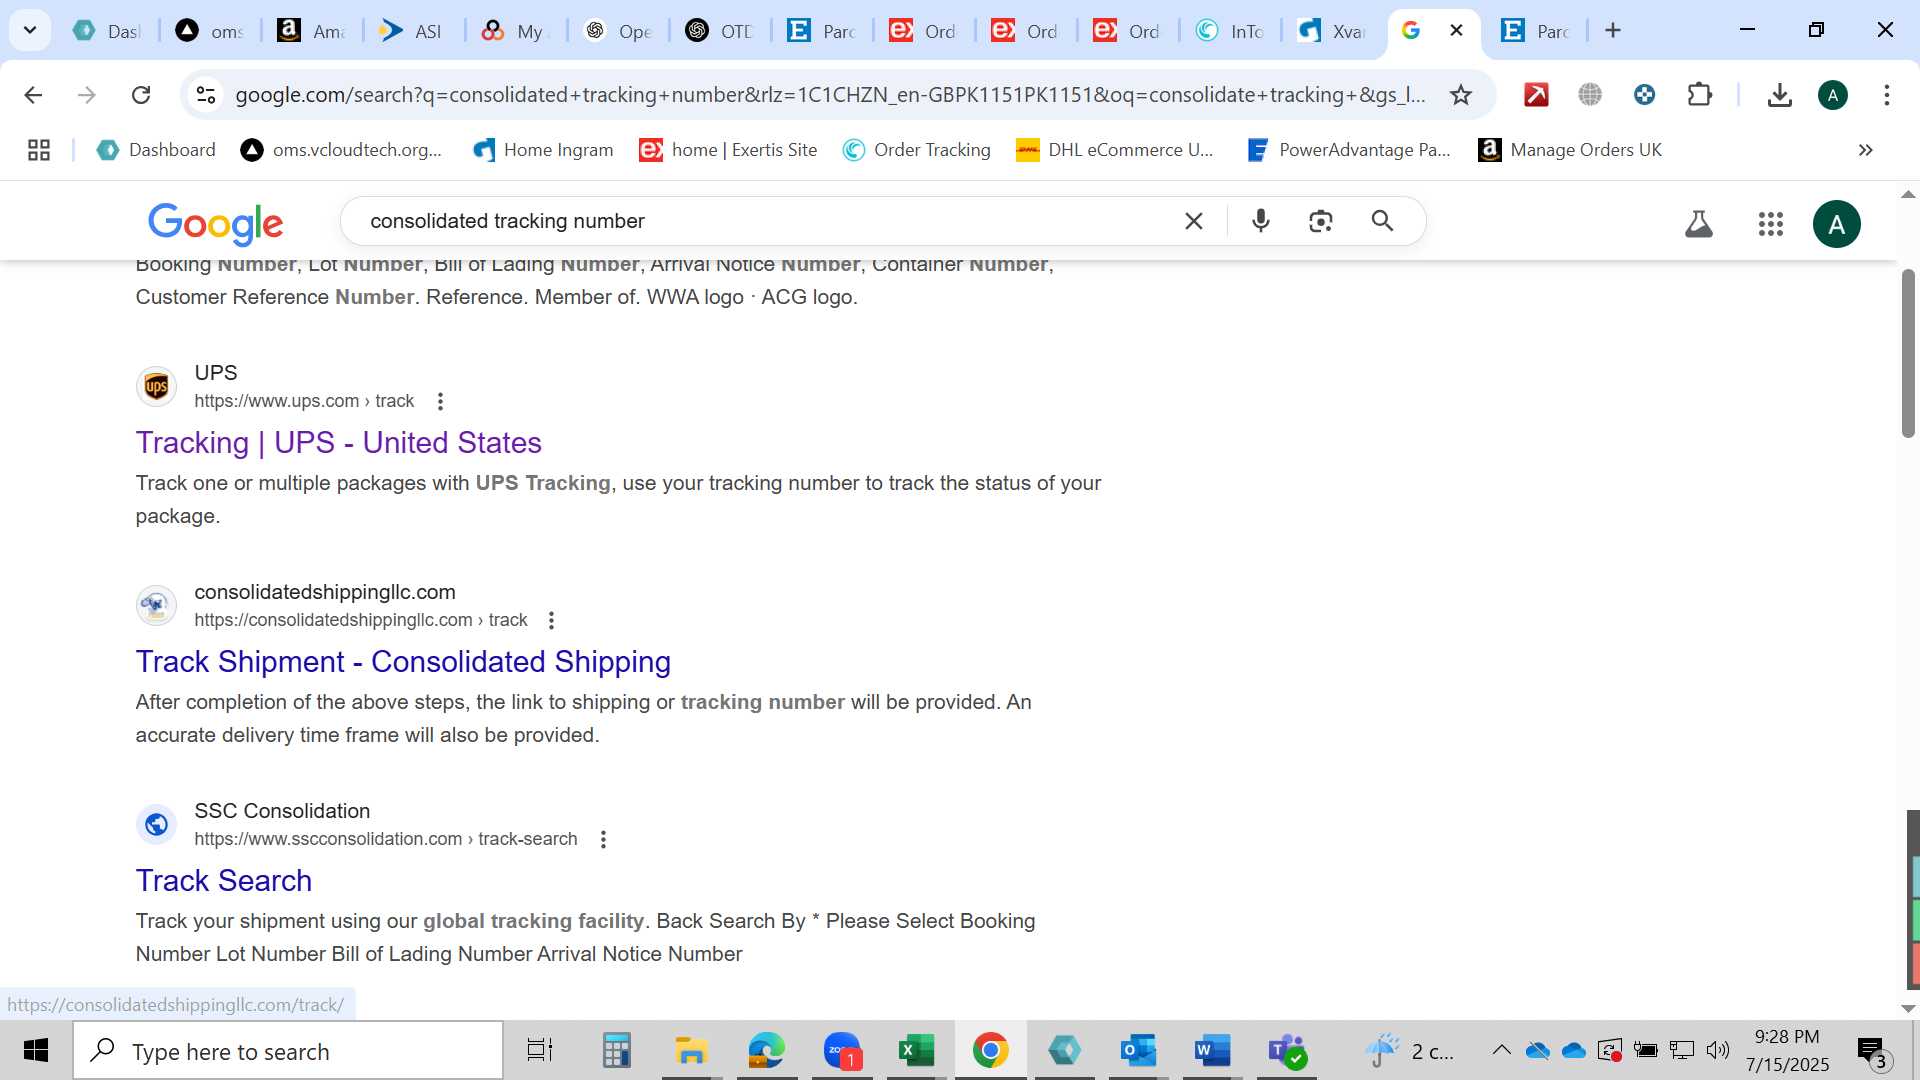Image resolution: width=1920 pixels, height=1080 pixels.
Task: Click the consolidated tracking number search field
Action: click(760, 221)
